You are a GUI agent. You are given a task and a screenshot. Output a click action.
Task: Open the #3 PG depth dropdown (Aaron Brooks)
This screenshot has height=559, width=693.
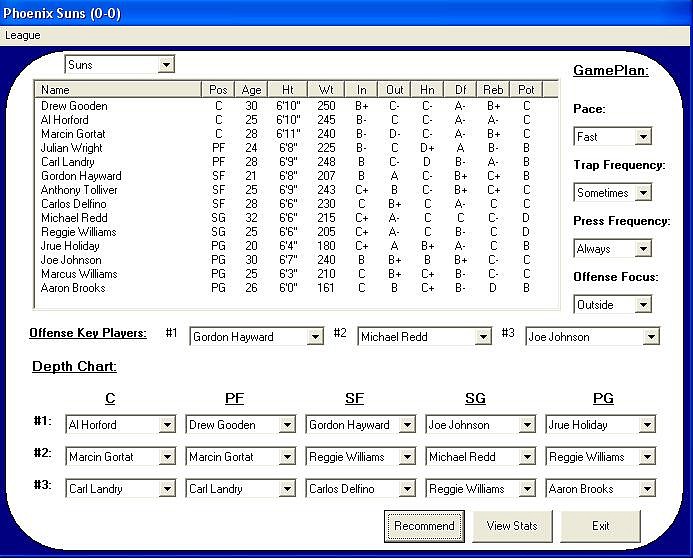coord(601,489)
